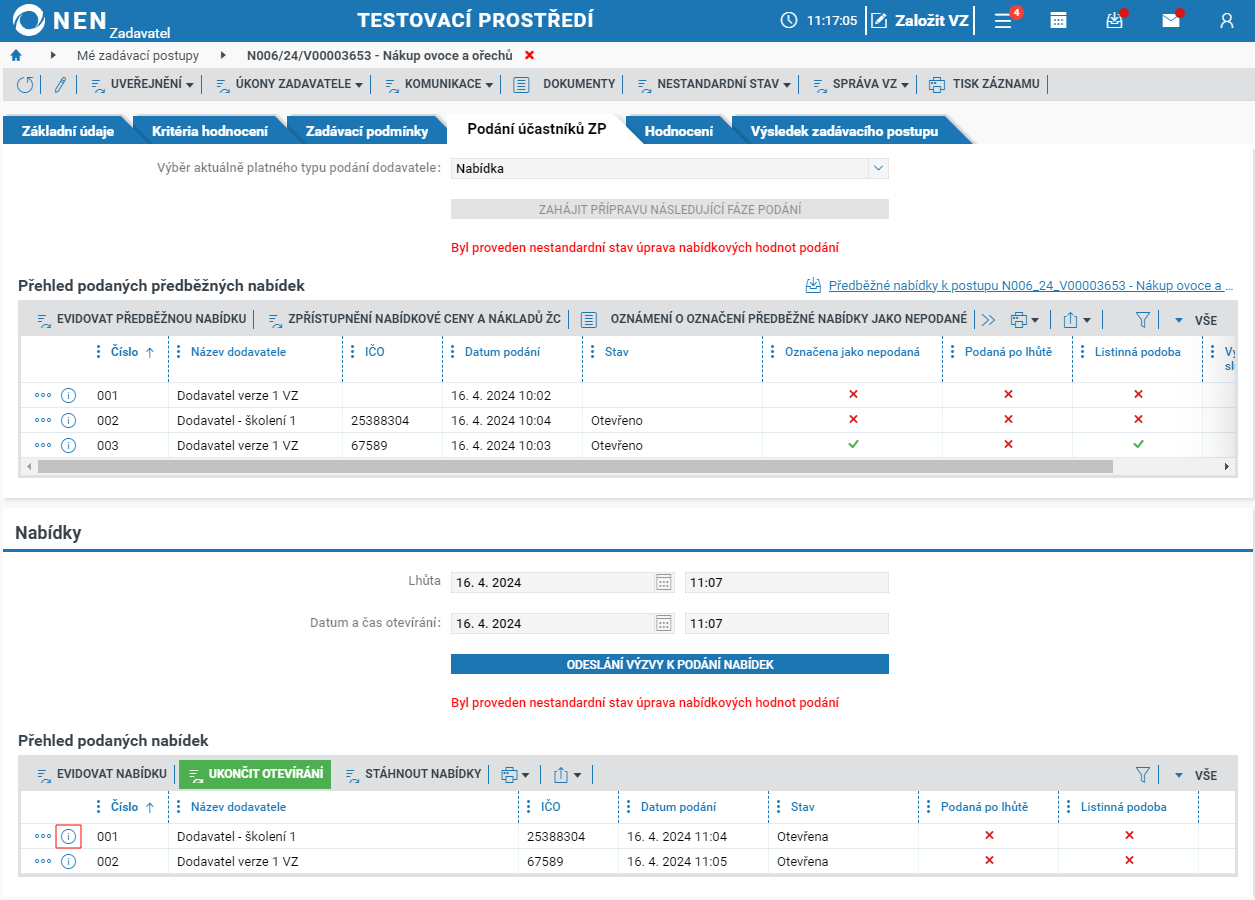Open the filter icon of preliminary offers table
The width and height of the screenshot is (1255, 900).
pyautogui.click(x=1143, y=320)
